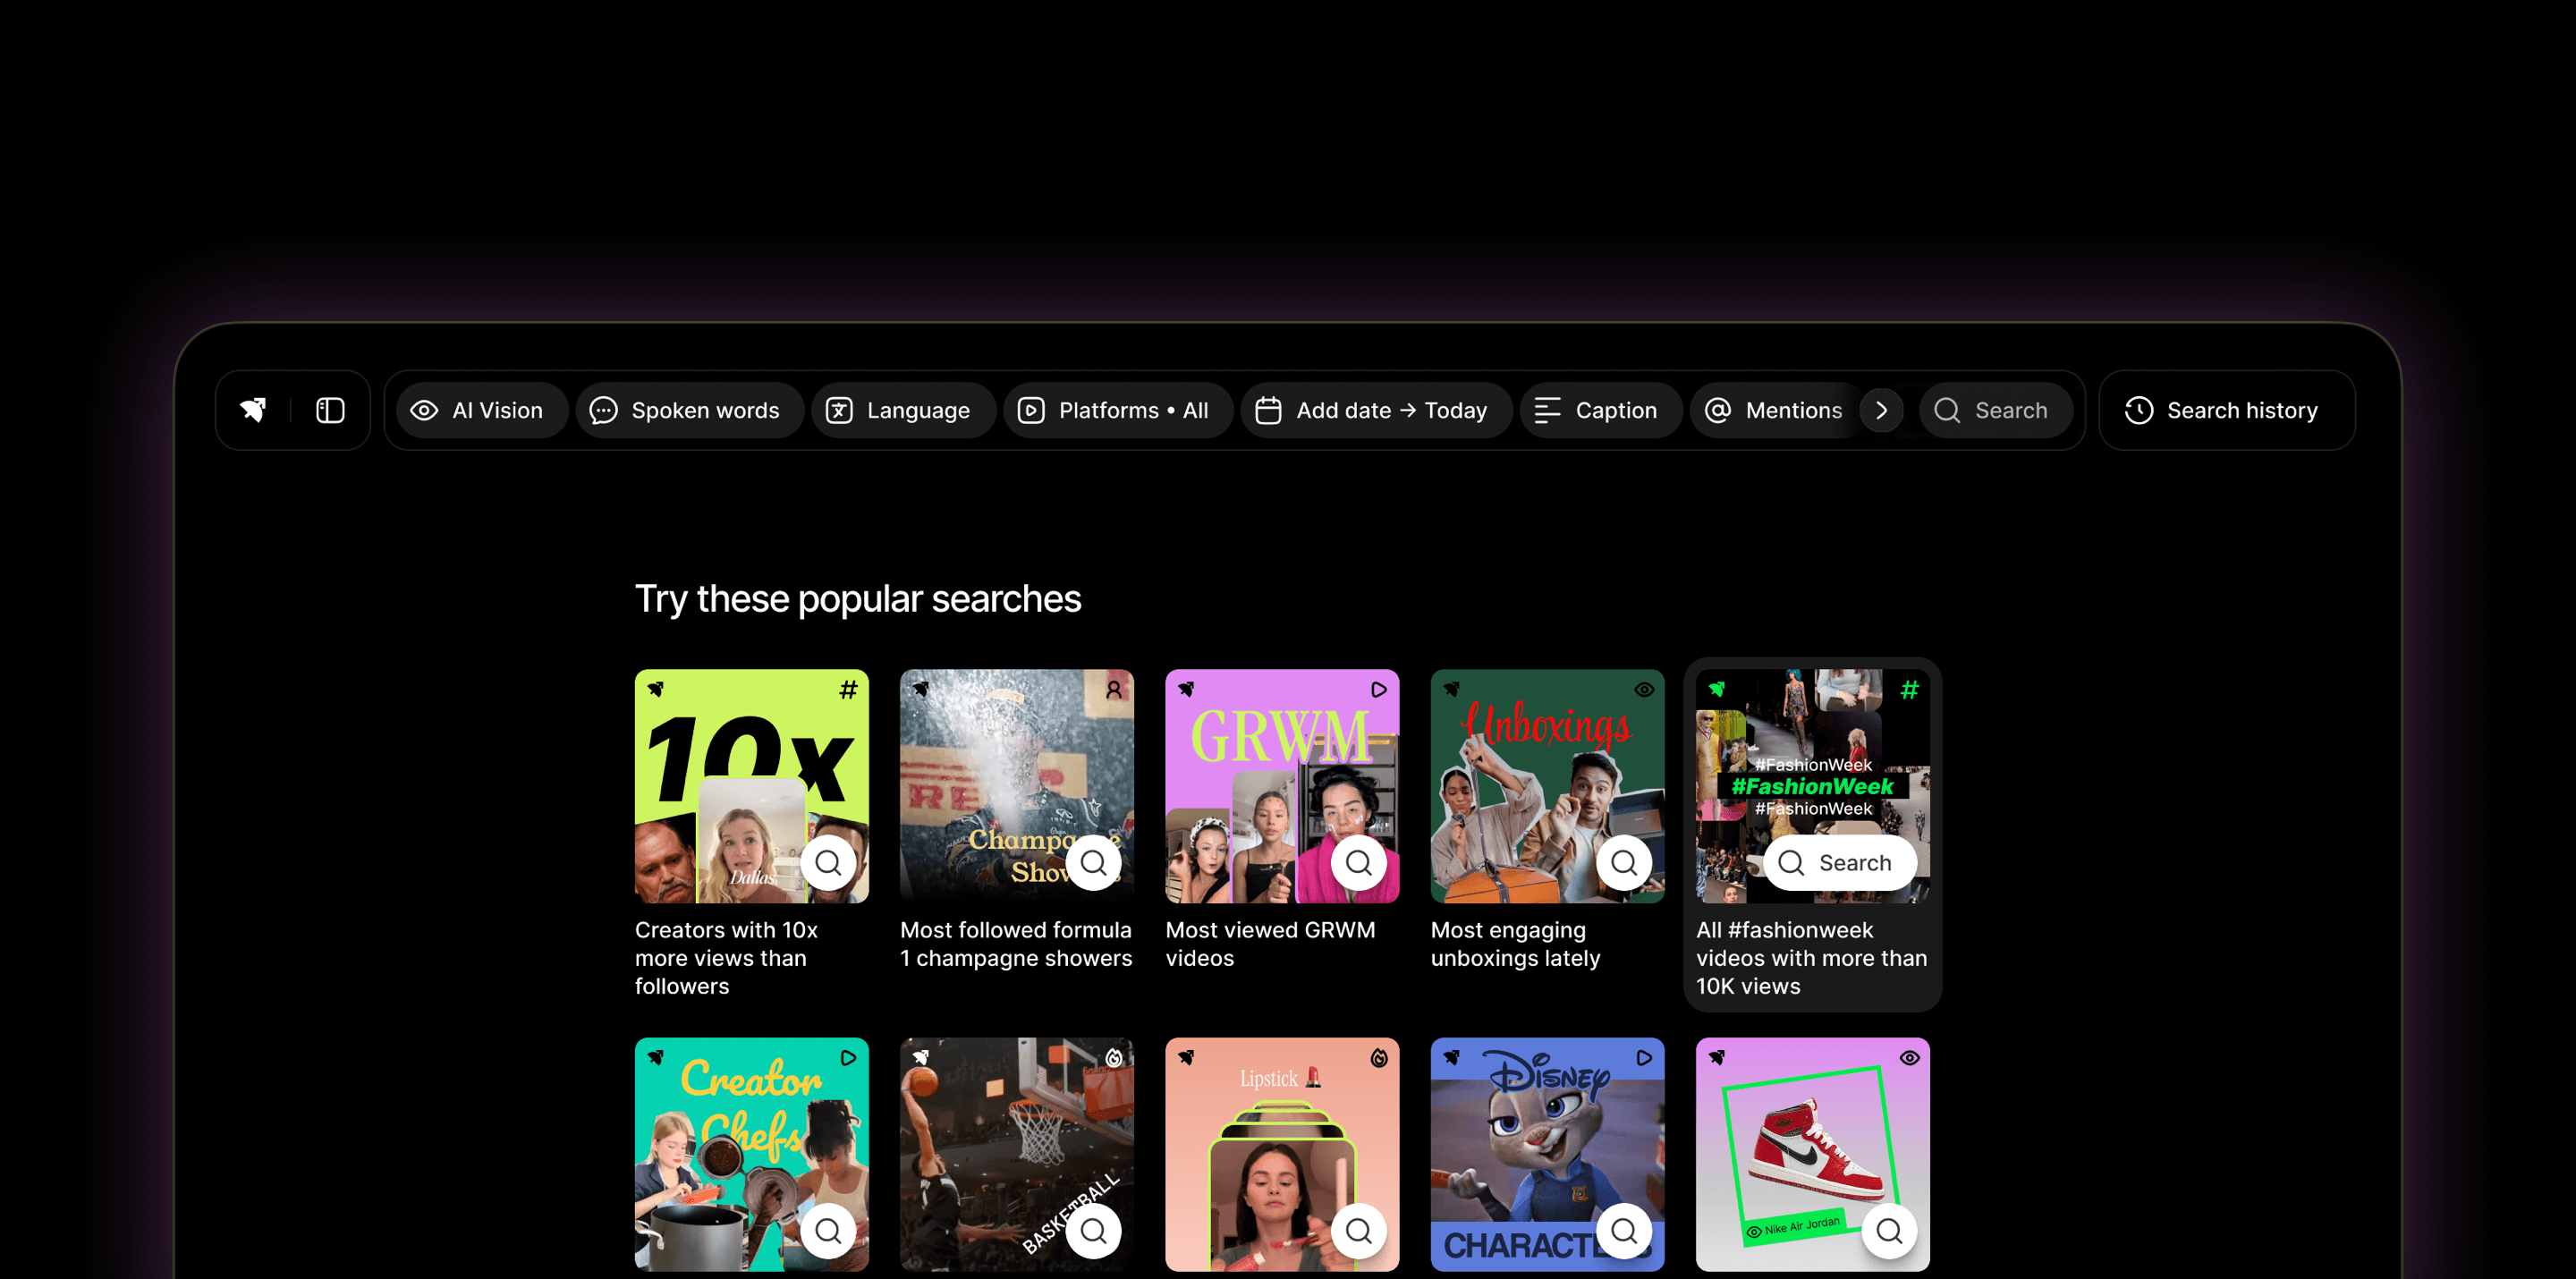Open the GRWM thumbnail
The width and height of the screenshot is (2576, 1279).
[1282, 786]
